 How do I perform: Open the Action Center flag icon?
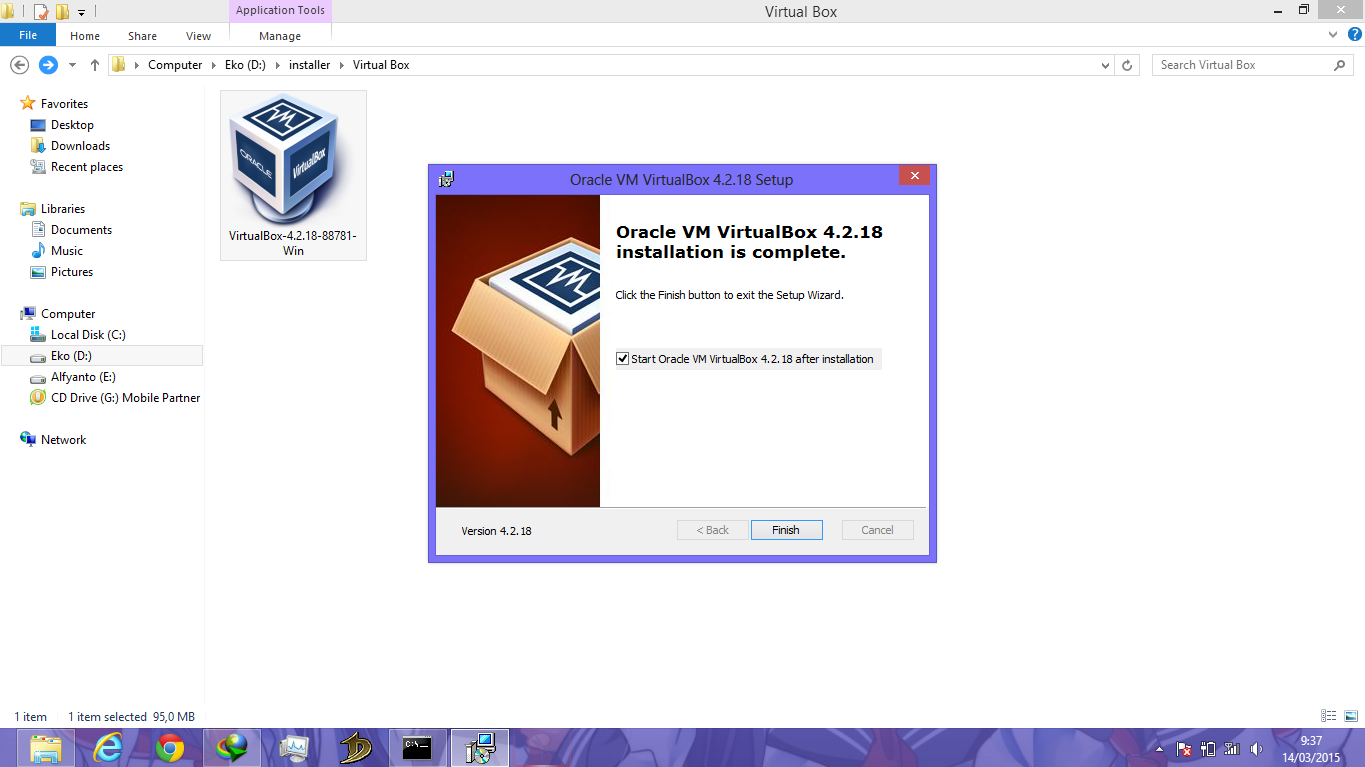[1184, 749]
